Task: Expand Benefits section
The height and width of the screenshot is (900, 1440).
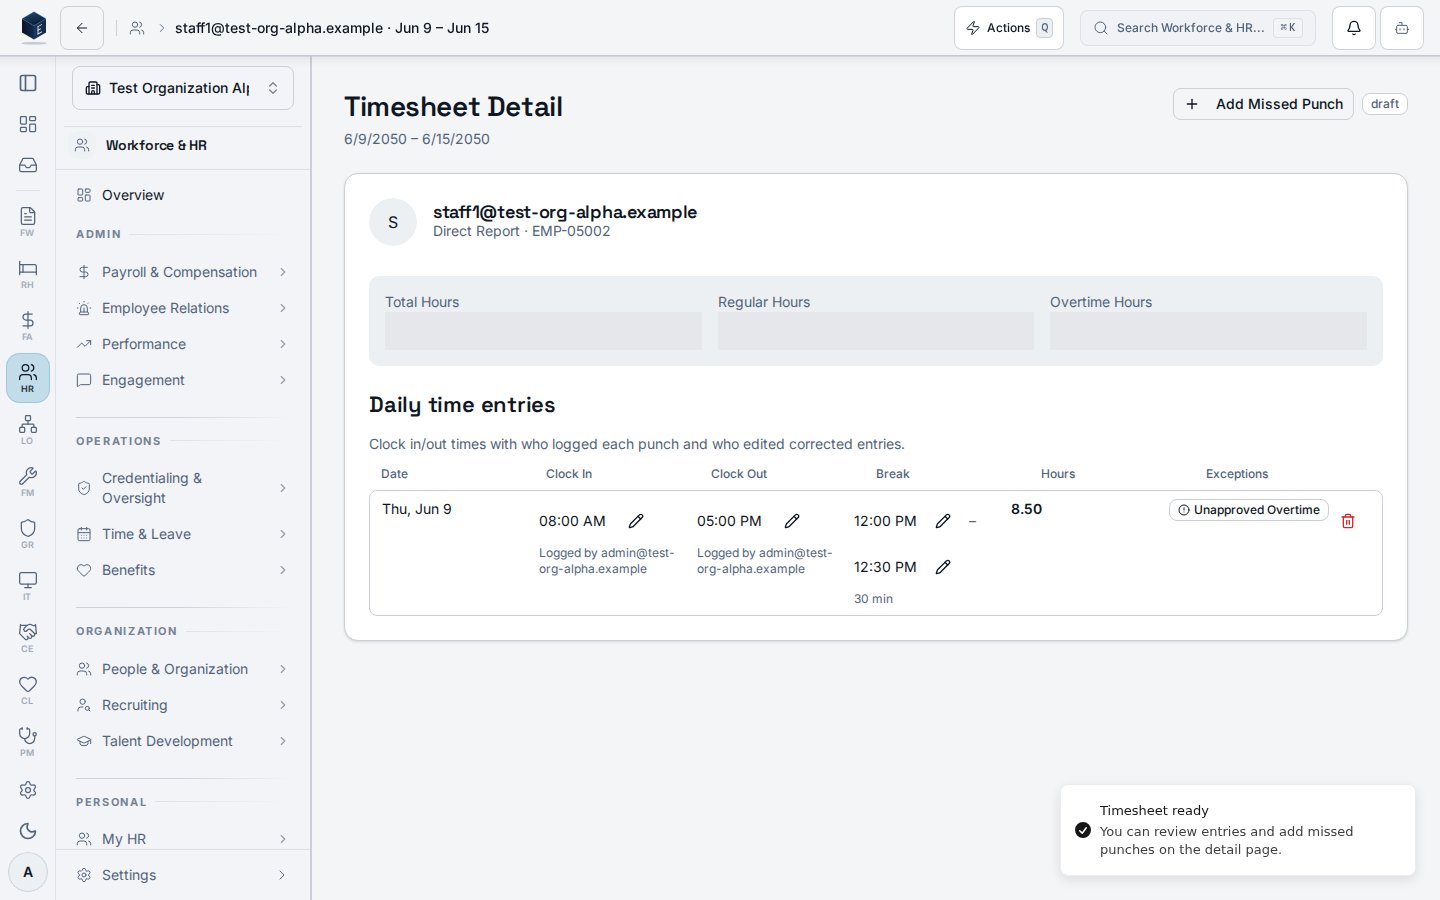Action: (183, 570)
